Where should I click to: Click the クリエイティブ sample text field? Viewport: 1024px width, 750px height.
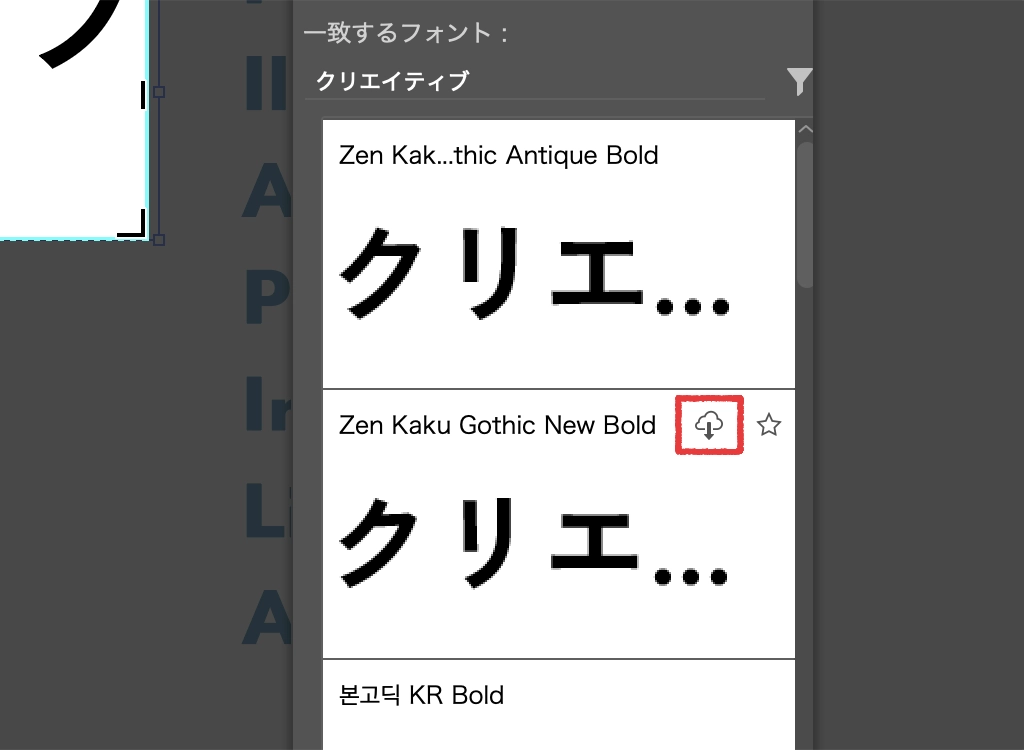pyautogui.click(x=534, y=82)
